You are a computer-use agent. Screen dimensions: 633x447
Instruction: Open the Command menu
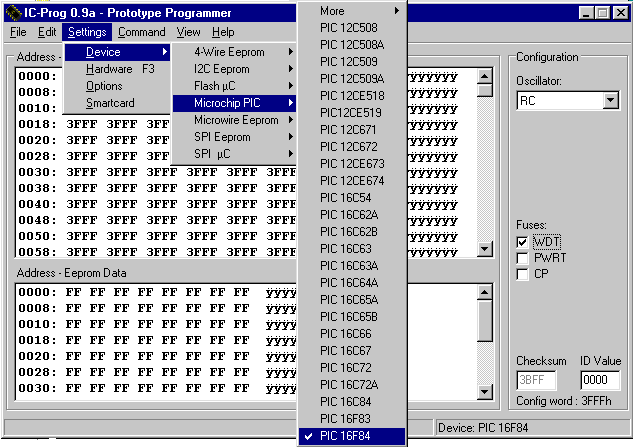point(142,32)
